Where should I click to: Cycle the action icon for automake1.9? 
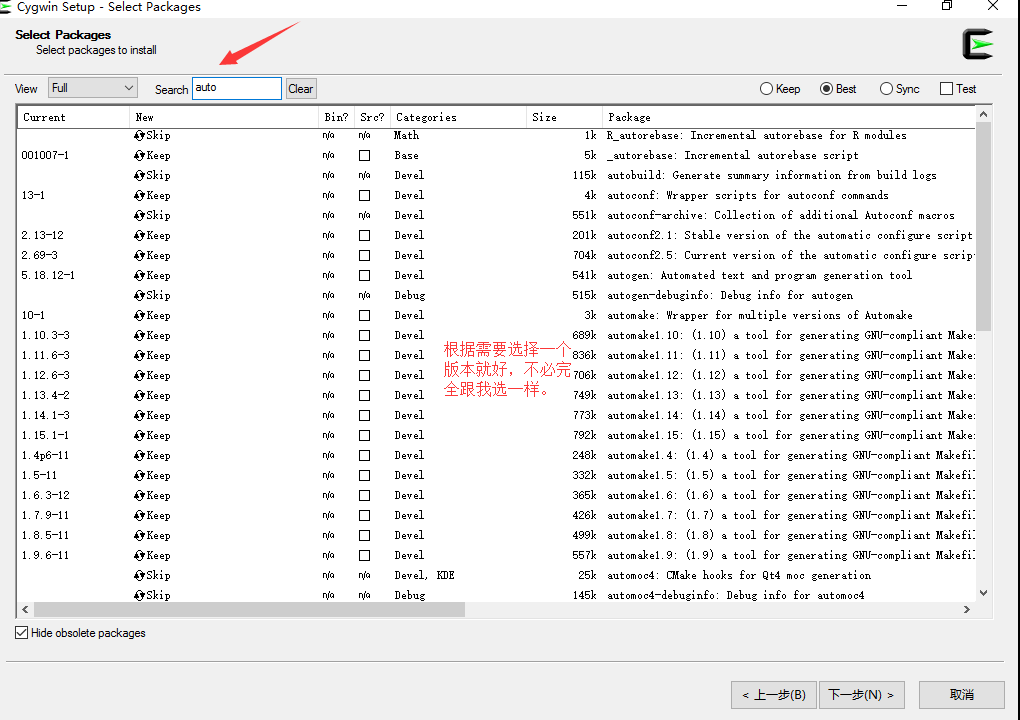[139, 555]
